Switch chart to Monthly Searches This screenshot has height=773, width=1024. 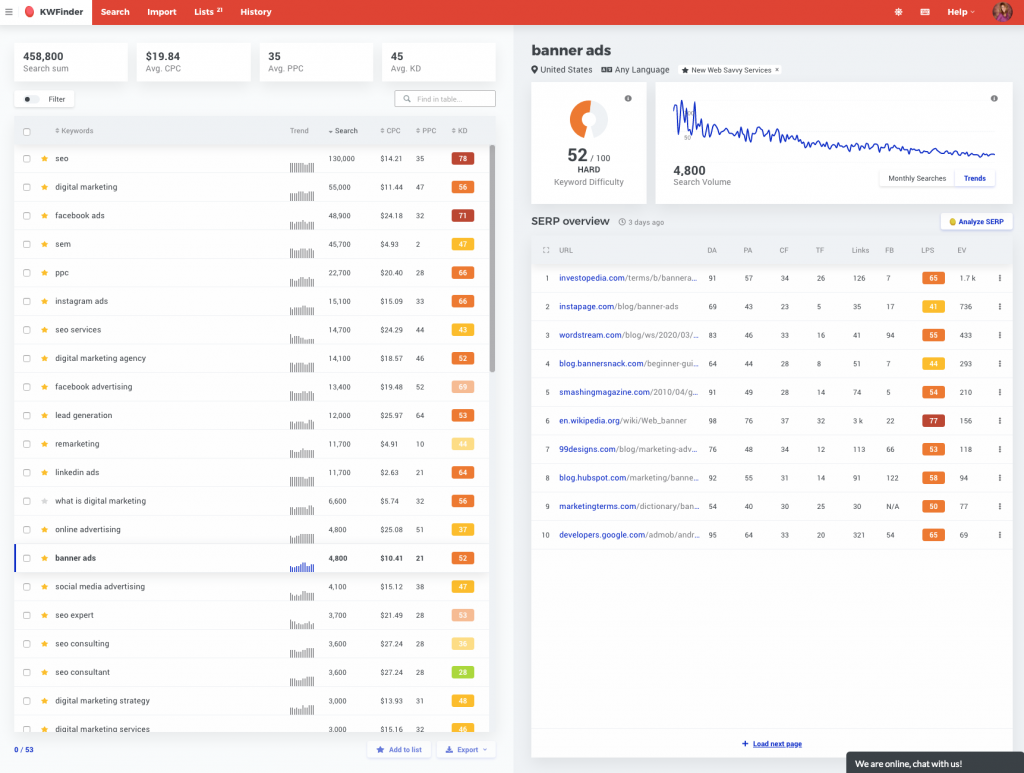(x=917, y=178)
